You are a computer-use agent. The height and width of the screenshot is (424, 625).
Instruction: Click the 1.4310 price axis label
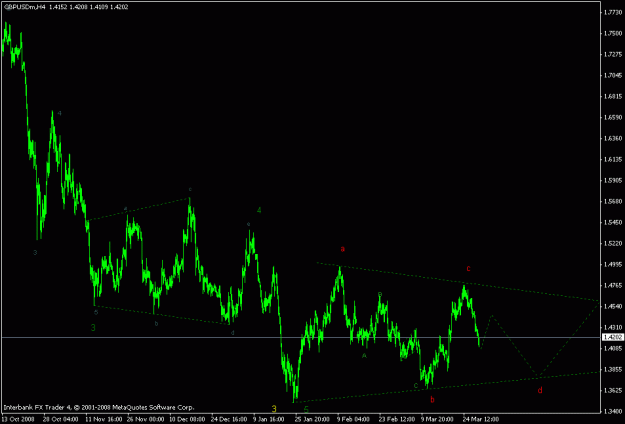pyautogui.click(x=612, y=328)
